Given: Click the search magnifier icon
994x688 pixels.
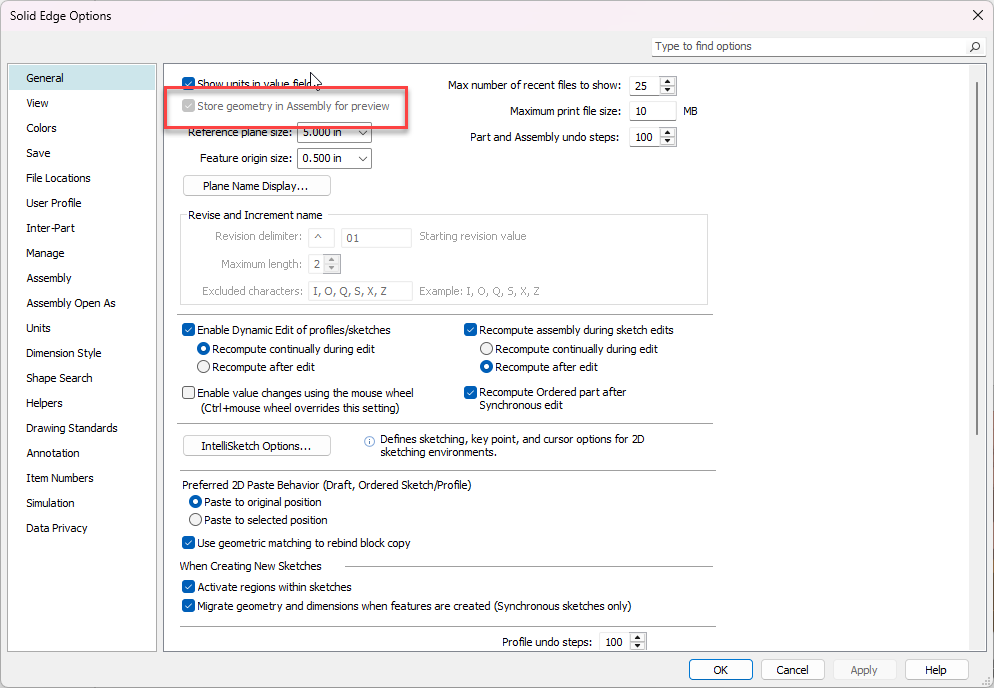Looking at the screenshot, I should 975,46.
